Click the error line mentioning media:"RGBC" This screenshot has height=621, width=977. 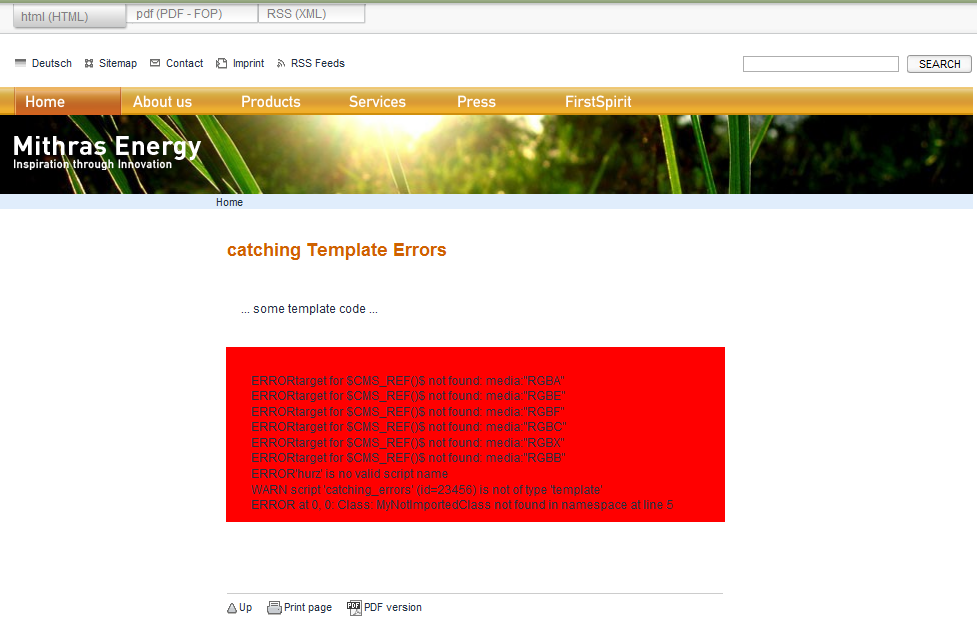point(409,427)
